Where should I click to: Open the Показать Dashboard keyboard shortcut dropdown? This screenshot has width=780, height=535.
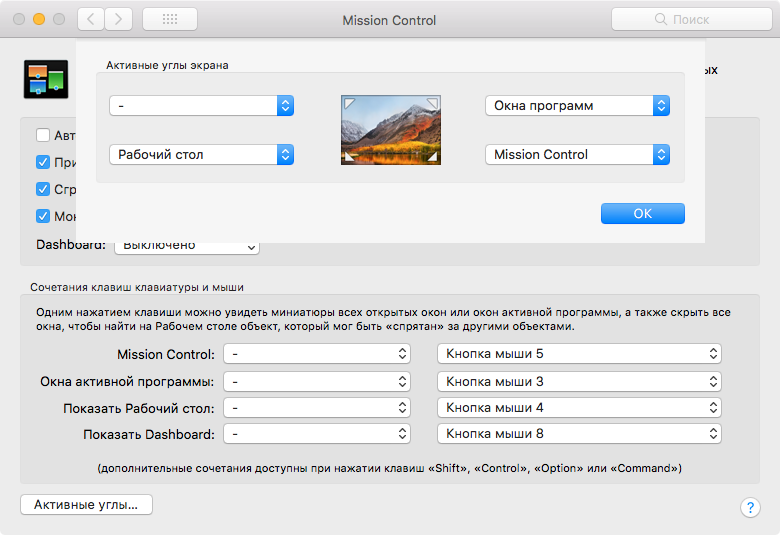[x=317, y=434]
